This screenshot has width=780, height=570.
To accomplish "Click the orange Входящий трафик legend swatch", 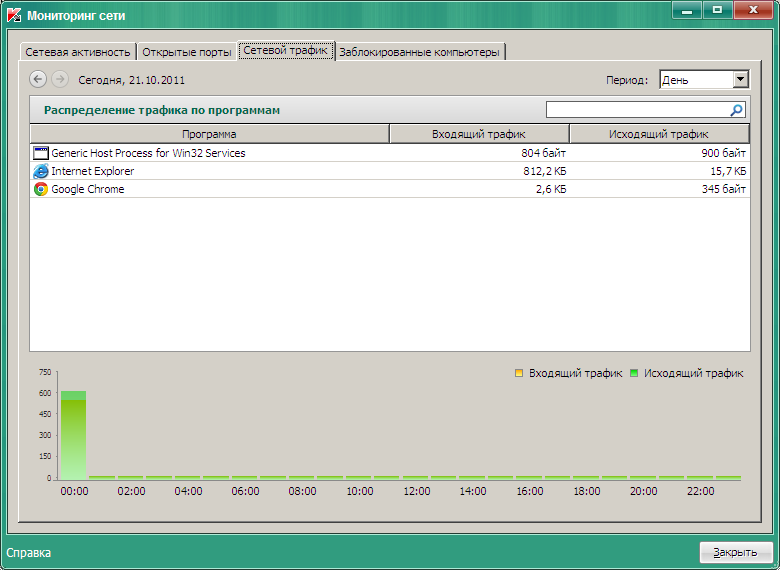I will pos(519,373).
